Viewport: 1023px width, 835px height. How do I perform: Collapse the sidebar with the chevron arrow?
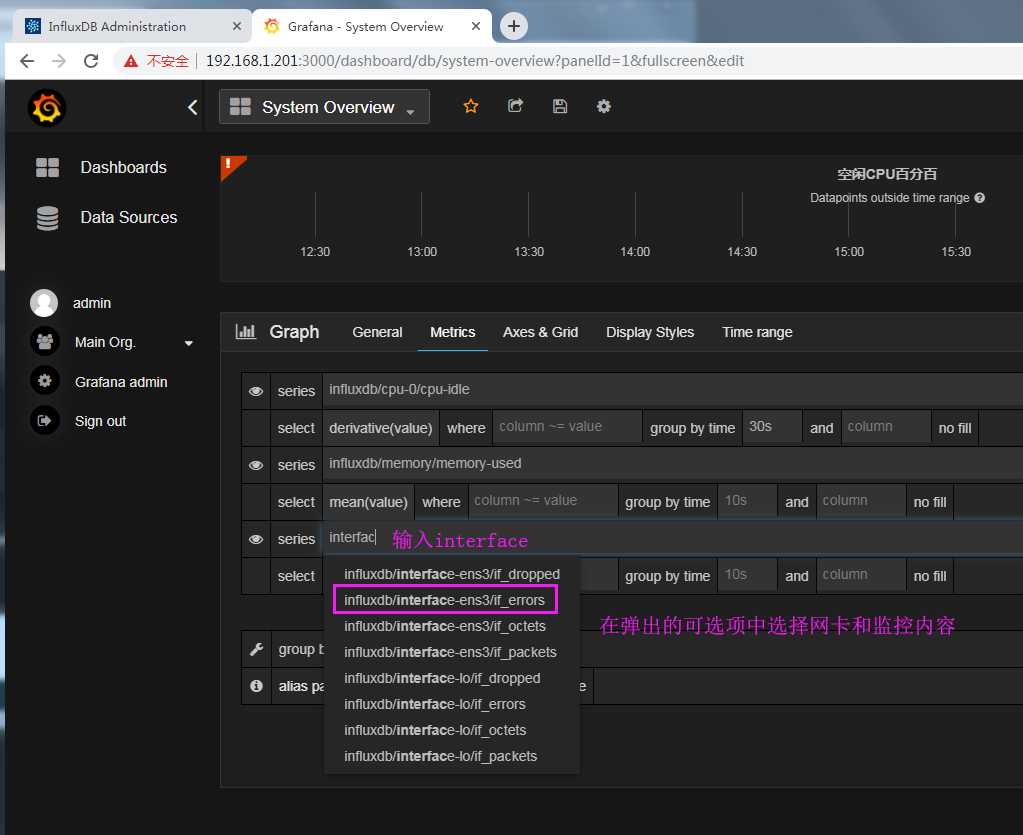pos(192,108)
